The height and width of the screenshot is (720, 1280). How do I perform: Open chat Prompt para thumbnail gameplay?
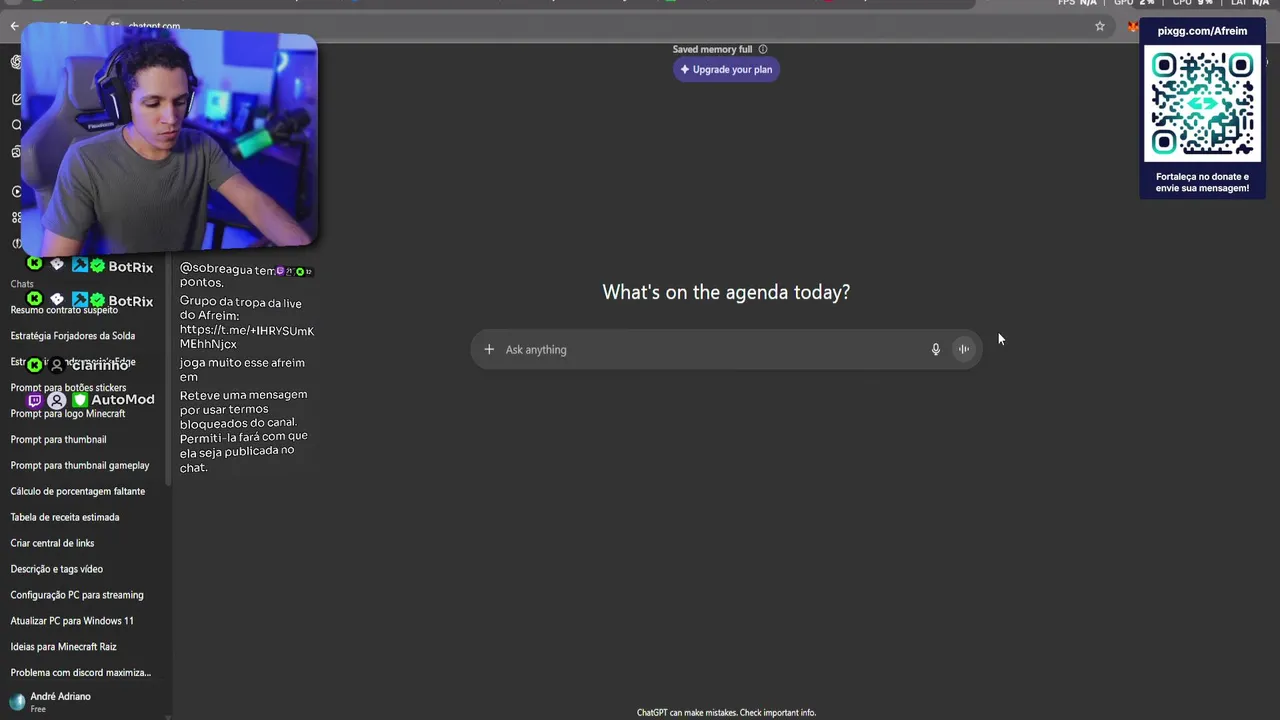point(80,465)
